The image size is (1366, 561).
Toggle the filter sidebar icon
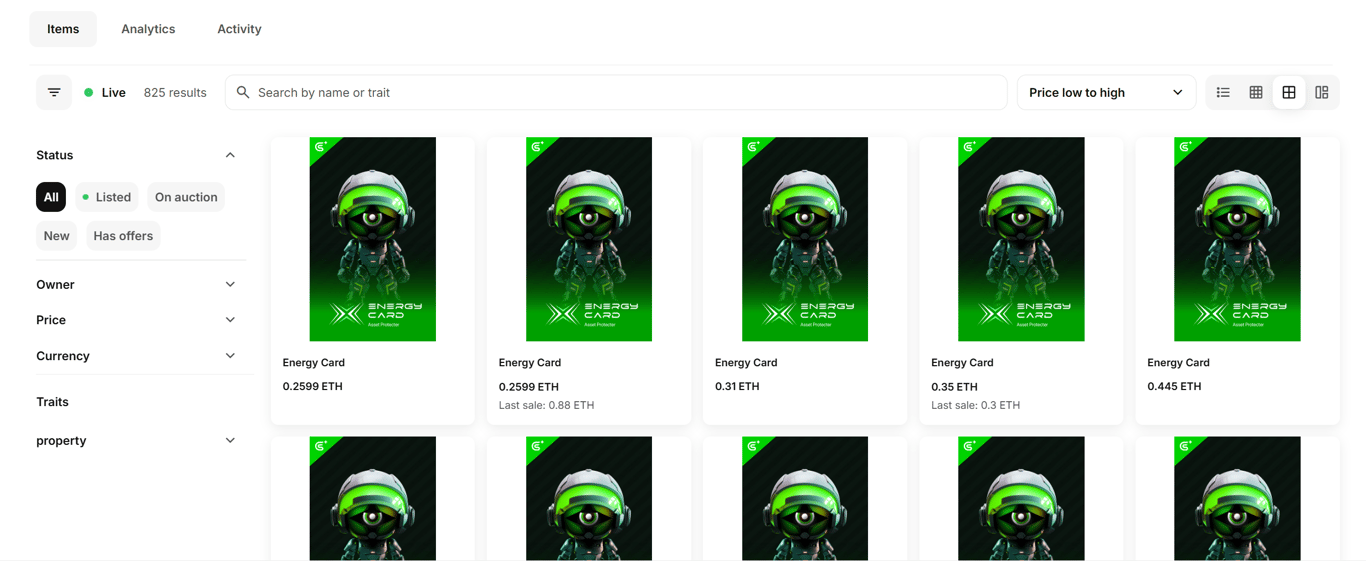click(x=54, y=92)
